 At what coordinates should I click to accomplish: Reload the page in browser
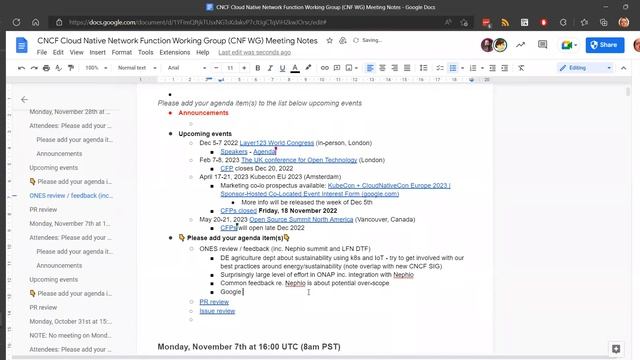(x=16, y=22)
